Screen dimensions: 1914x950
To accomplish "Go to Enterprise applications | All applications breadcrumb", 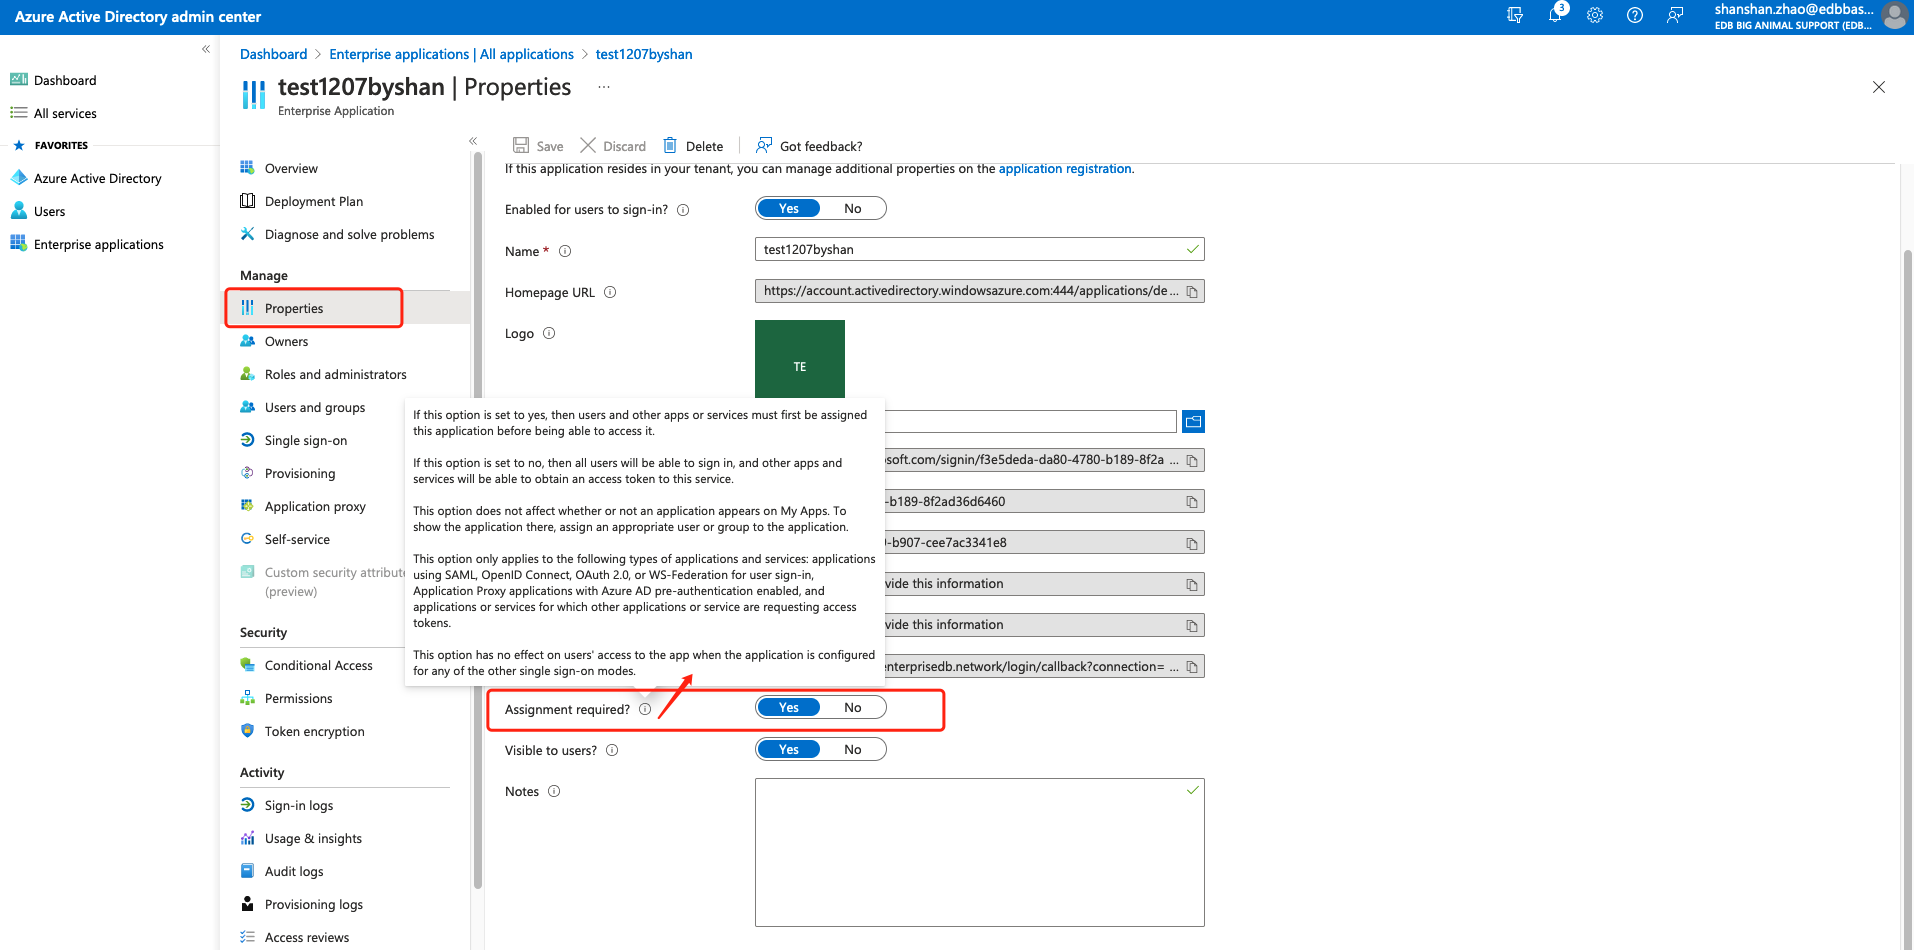I will point(451,54).
